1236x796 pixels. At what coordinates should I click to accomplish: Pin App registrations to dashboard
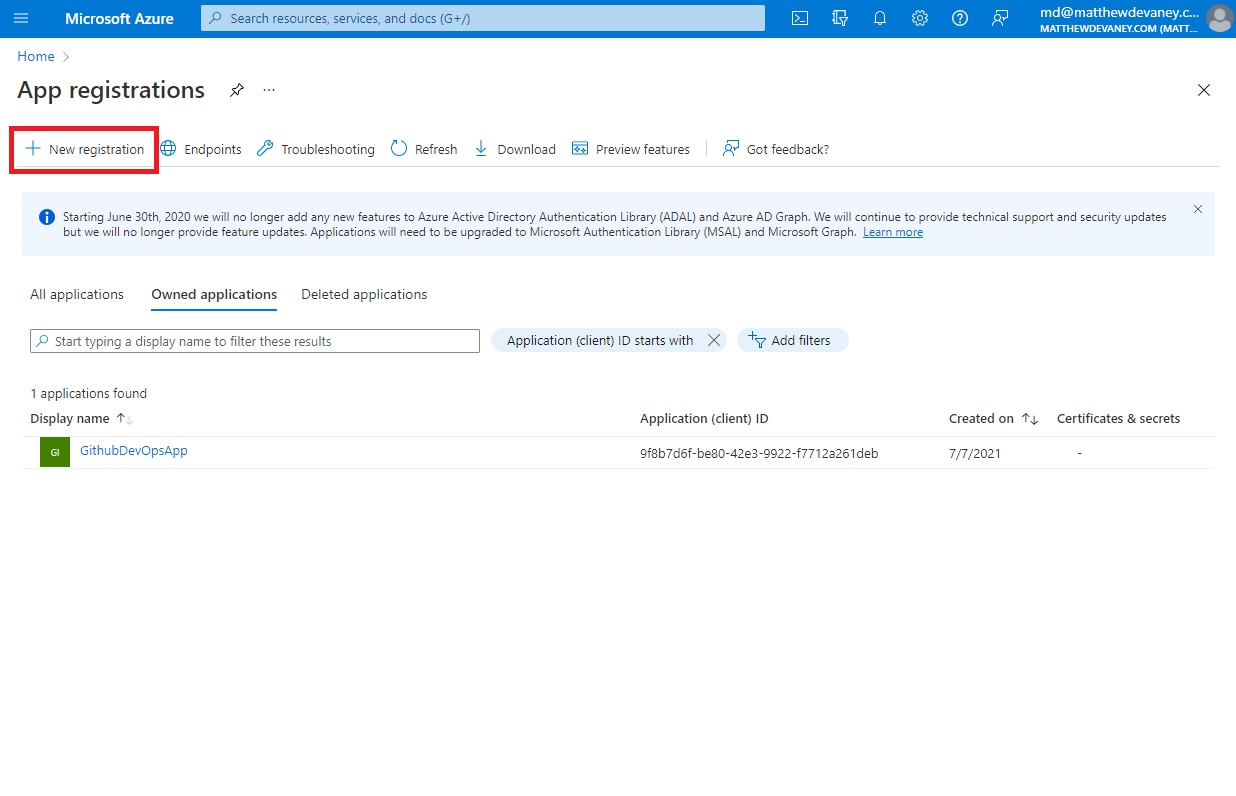pyautogui.click(x=236, y=89)
